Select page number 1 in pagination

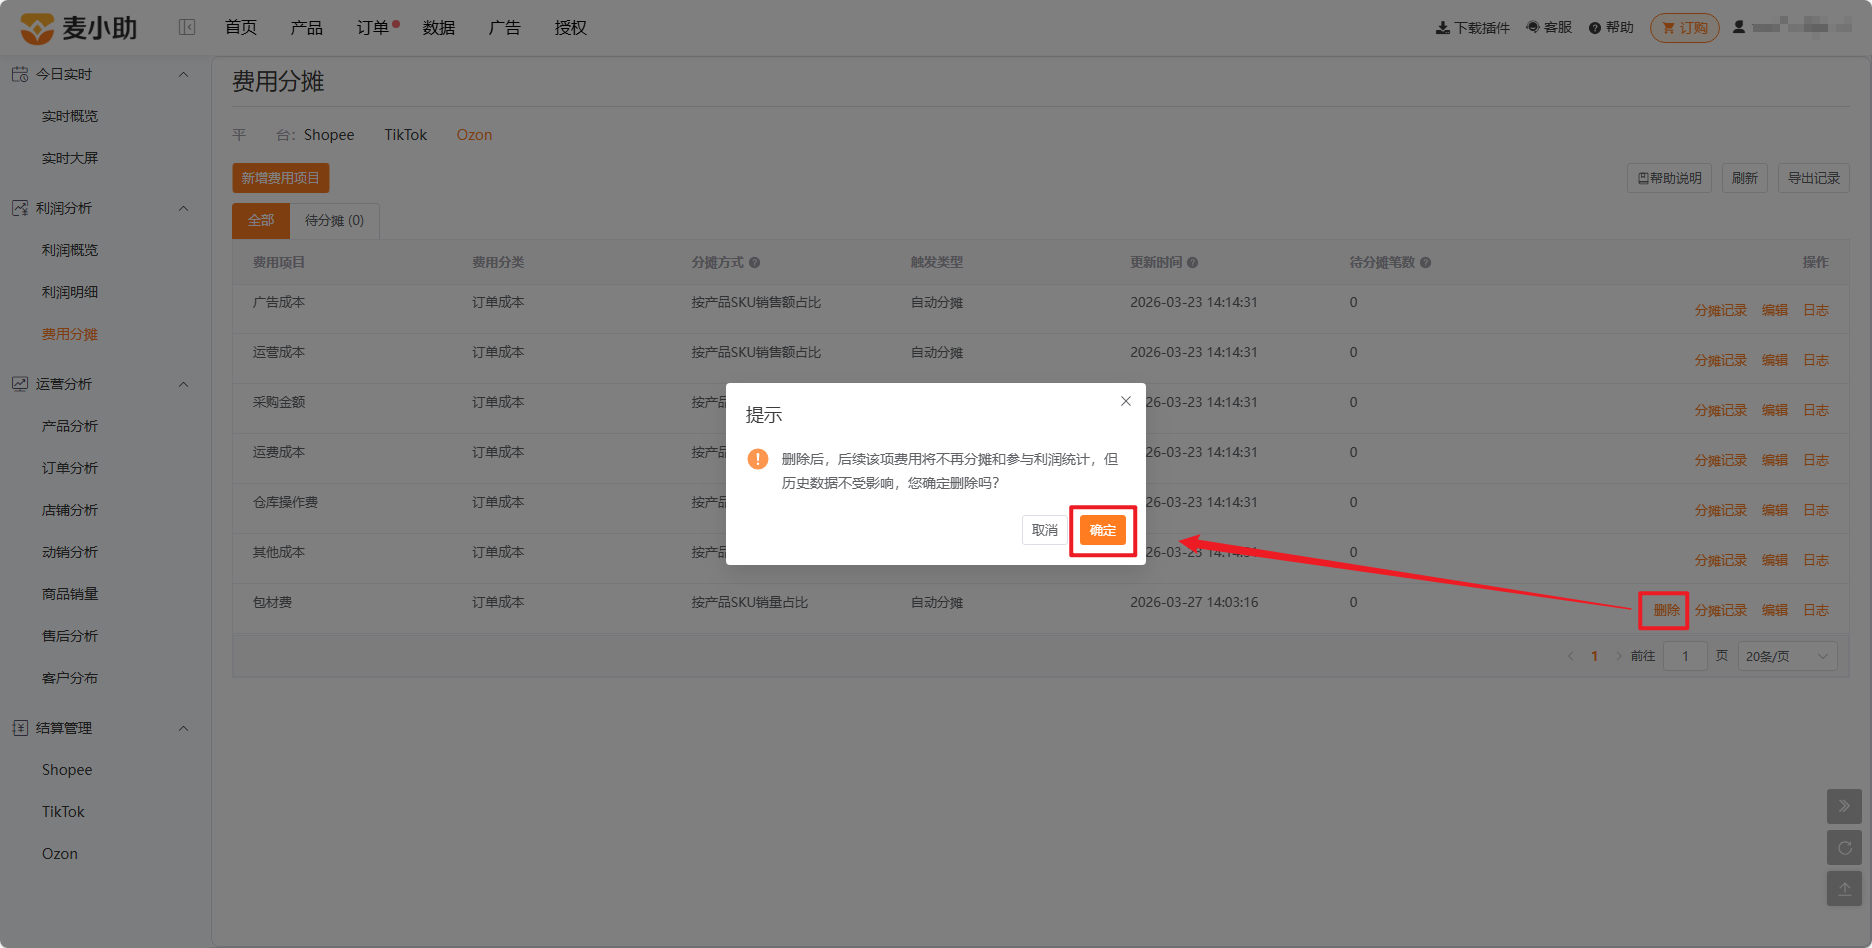(1594, 656)
